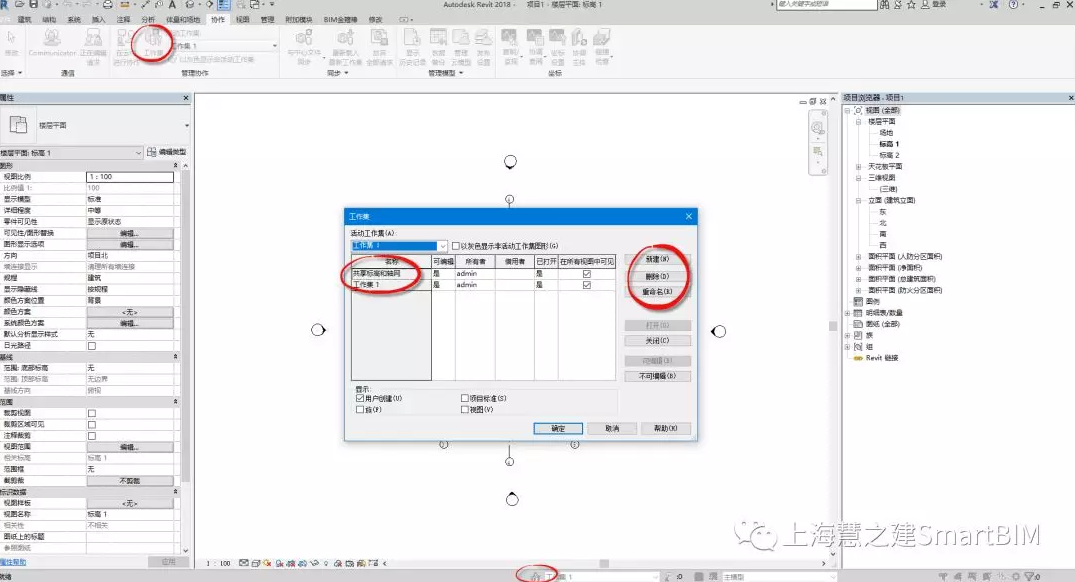Image resolution: width=1075 pixels, height=582 pixels.
Task: Open the View (视图) ribbon tab
Action: pos(243,20)
